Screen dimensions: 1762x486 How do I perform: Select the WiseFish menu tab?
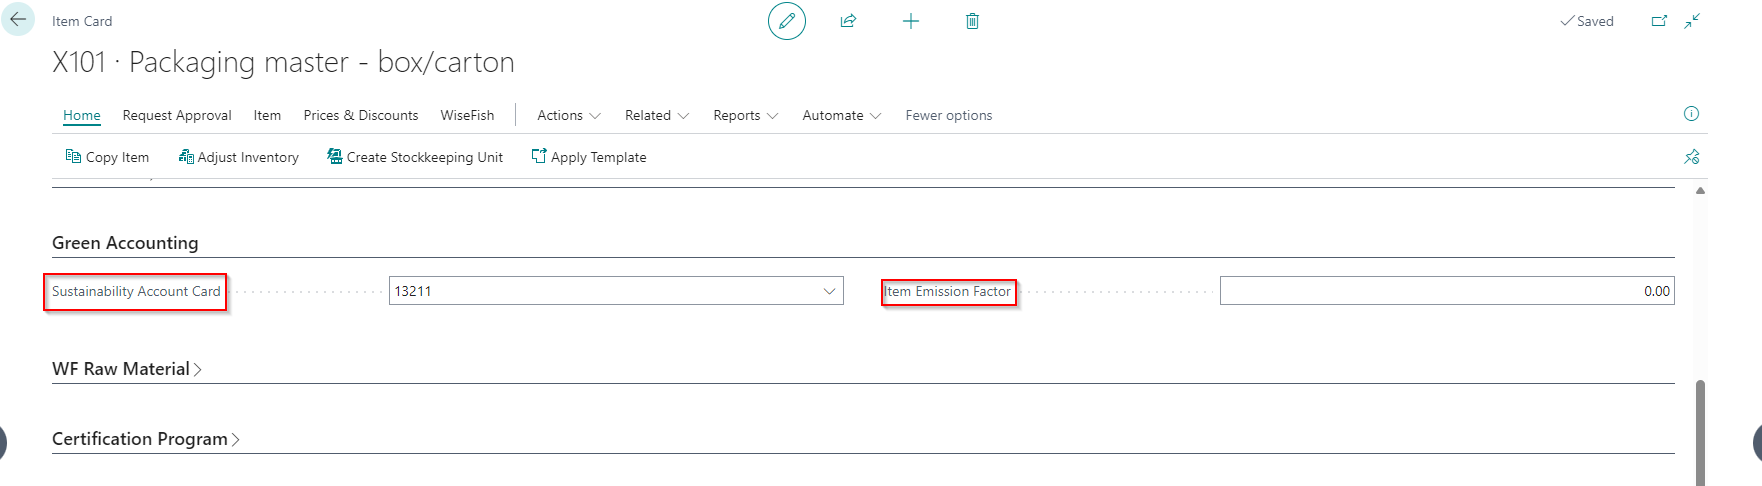[x=467, y=116]
